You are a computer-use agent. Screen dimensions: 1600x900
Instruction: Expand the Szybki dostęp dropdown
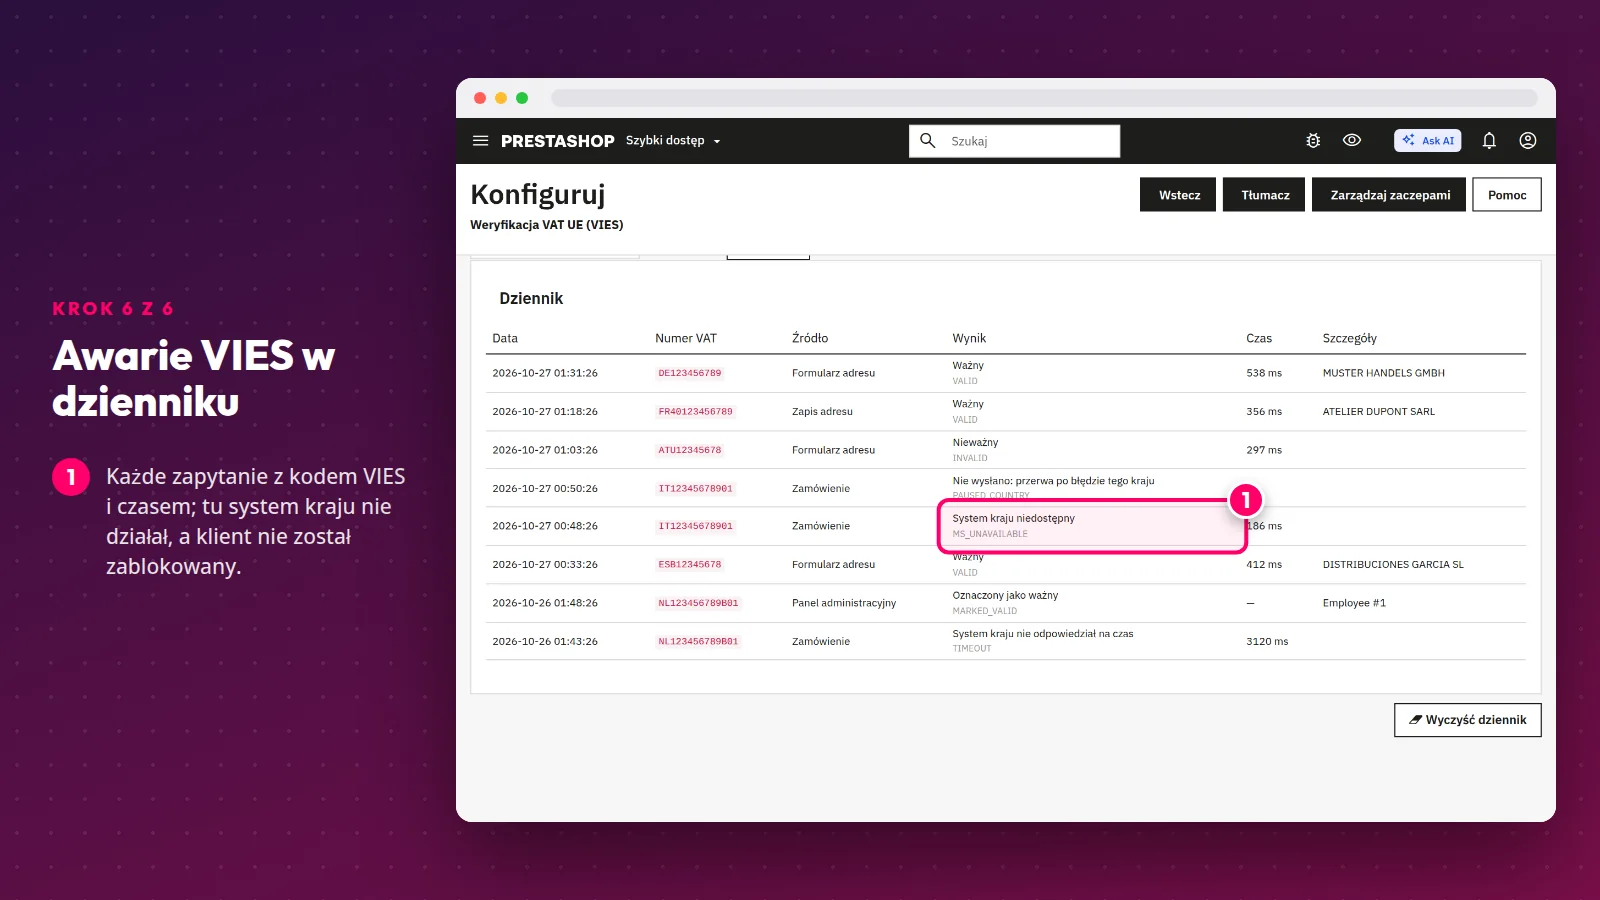point(673,141)
